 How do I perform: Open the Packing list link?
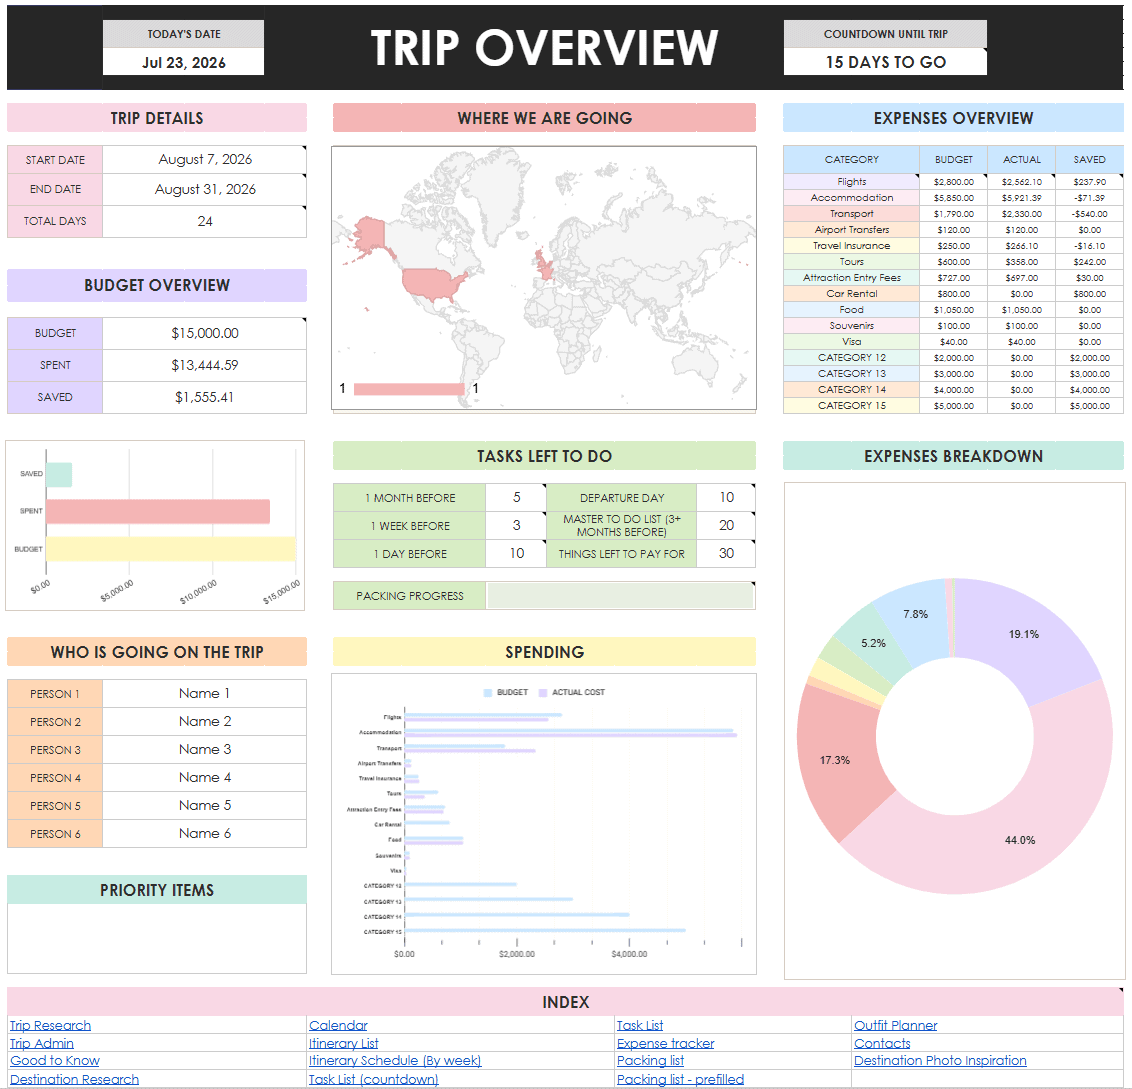coord(650,1060)
